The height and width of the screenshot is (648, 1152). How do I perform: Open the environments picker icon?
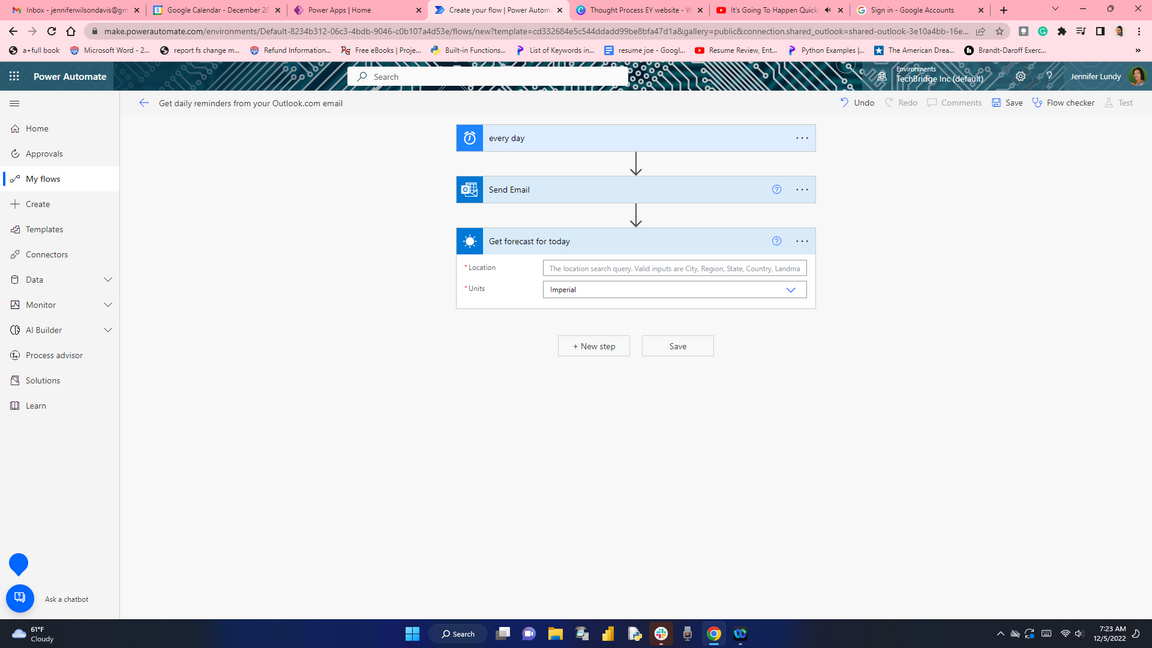click(x=882, y=76)
